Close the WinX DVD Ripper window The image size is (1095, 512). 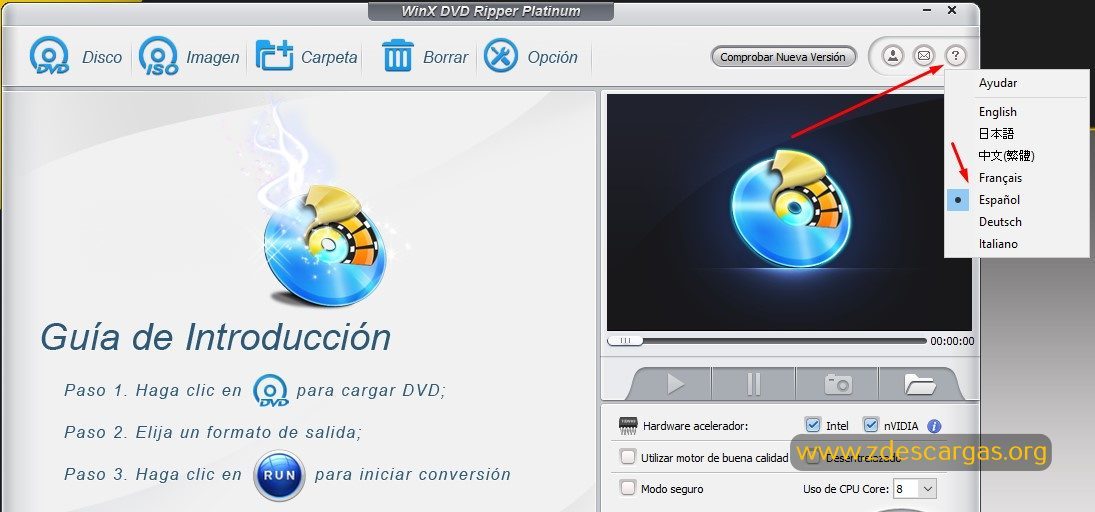point(952,10)
